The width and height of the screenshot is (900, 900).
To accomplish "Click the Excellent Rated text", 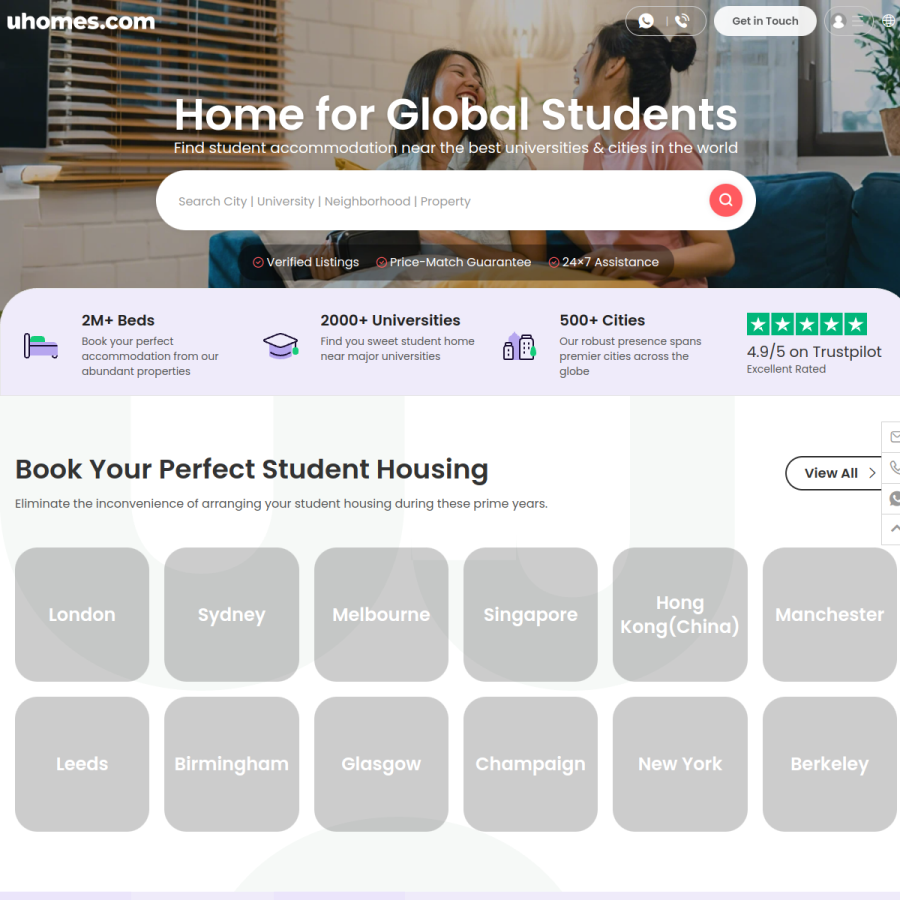I will 786,369.
